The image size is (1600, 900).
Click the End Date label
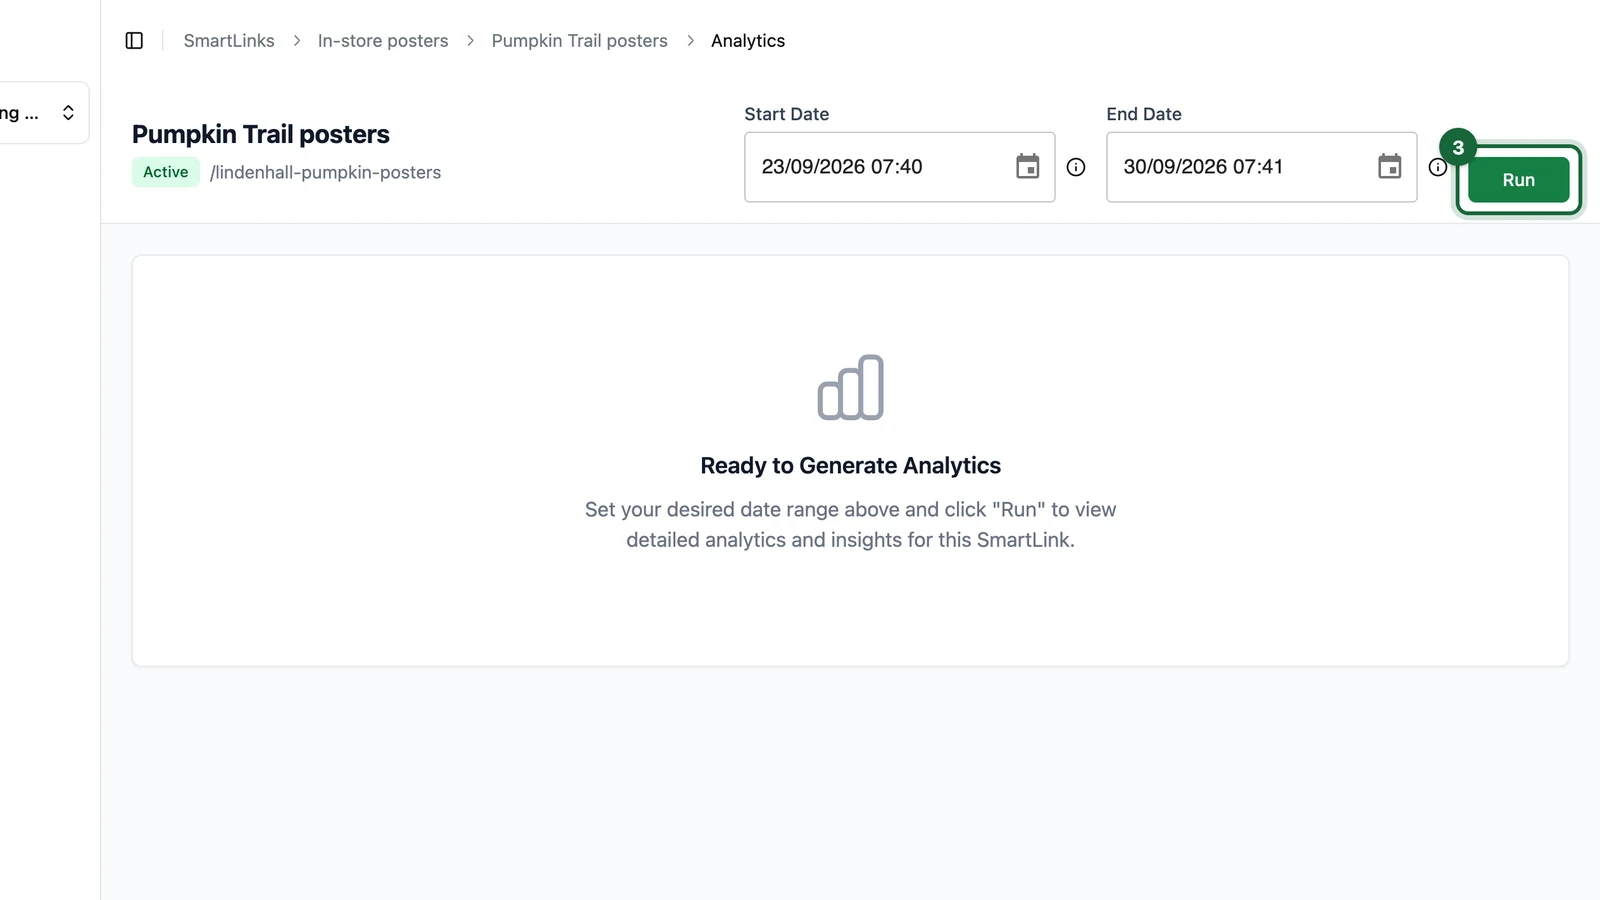coord(1144,114)
